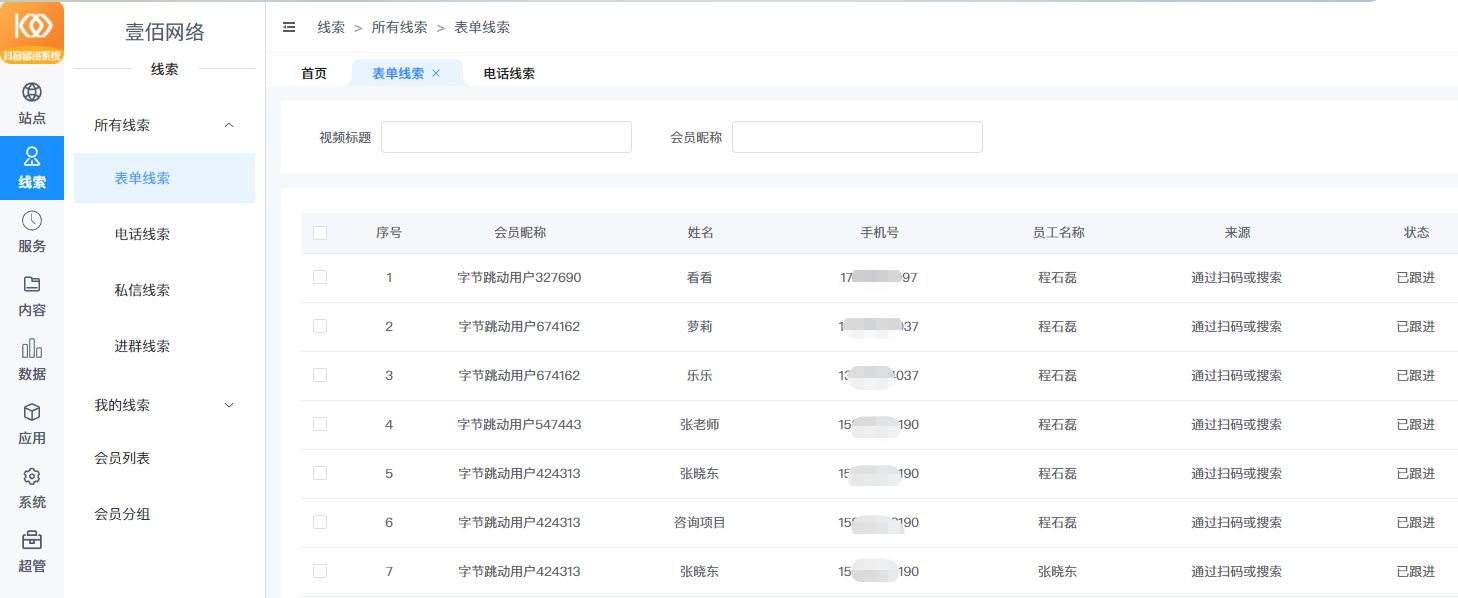Screen dimensions: 1458x598
Task: Click the 手机号 column header
Action: click(879, 233)
